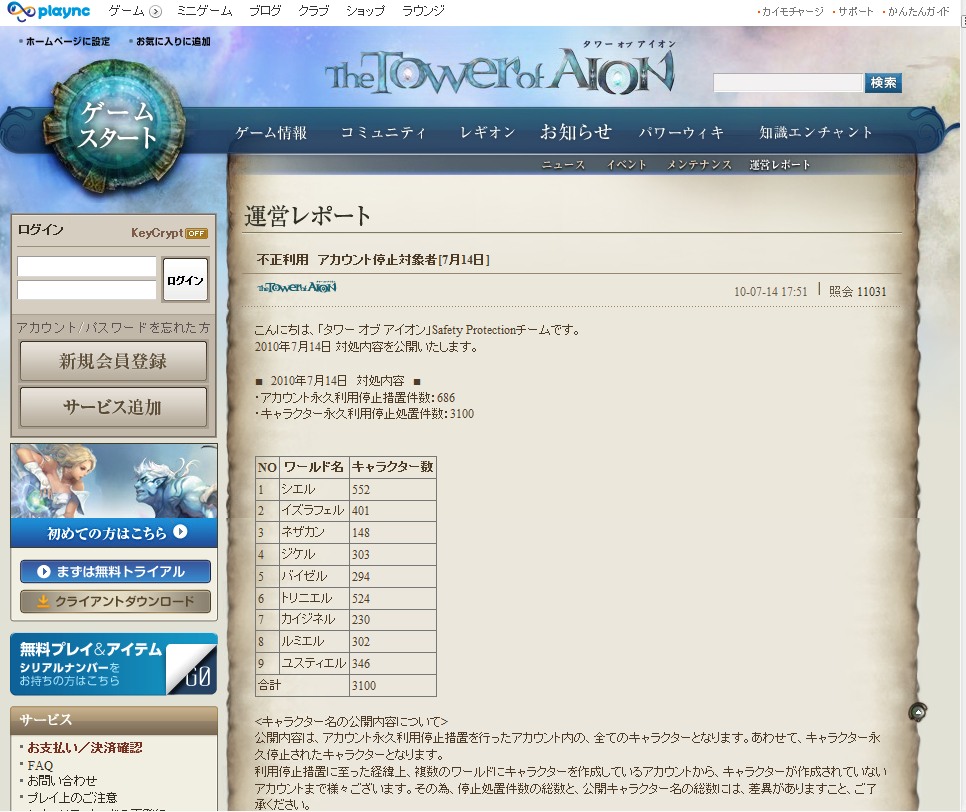Open ブログ in the top bar
Image resolution: width=966 pixels, height=812 pixels.
click(x=265, y=11)
